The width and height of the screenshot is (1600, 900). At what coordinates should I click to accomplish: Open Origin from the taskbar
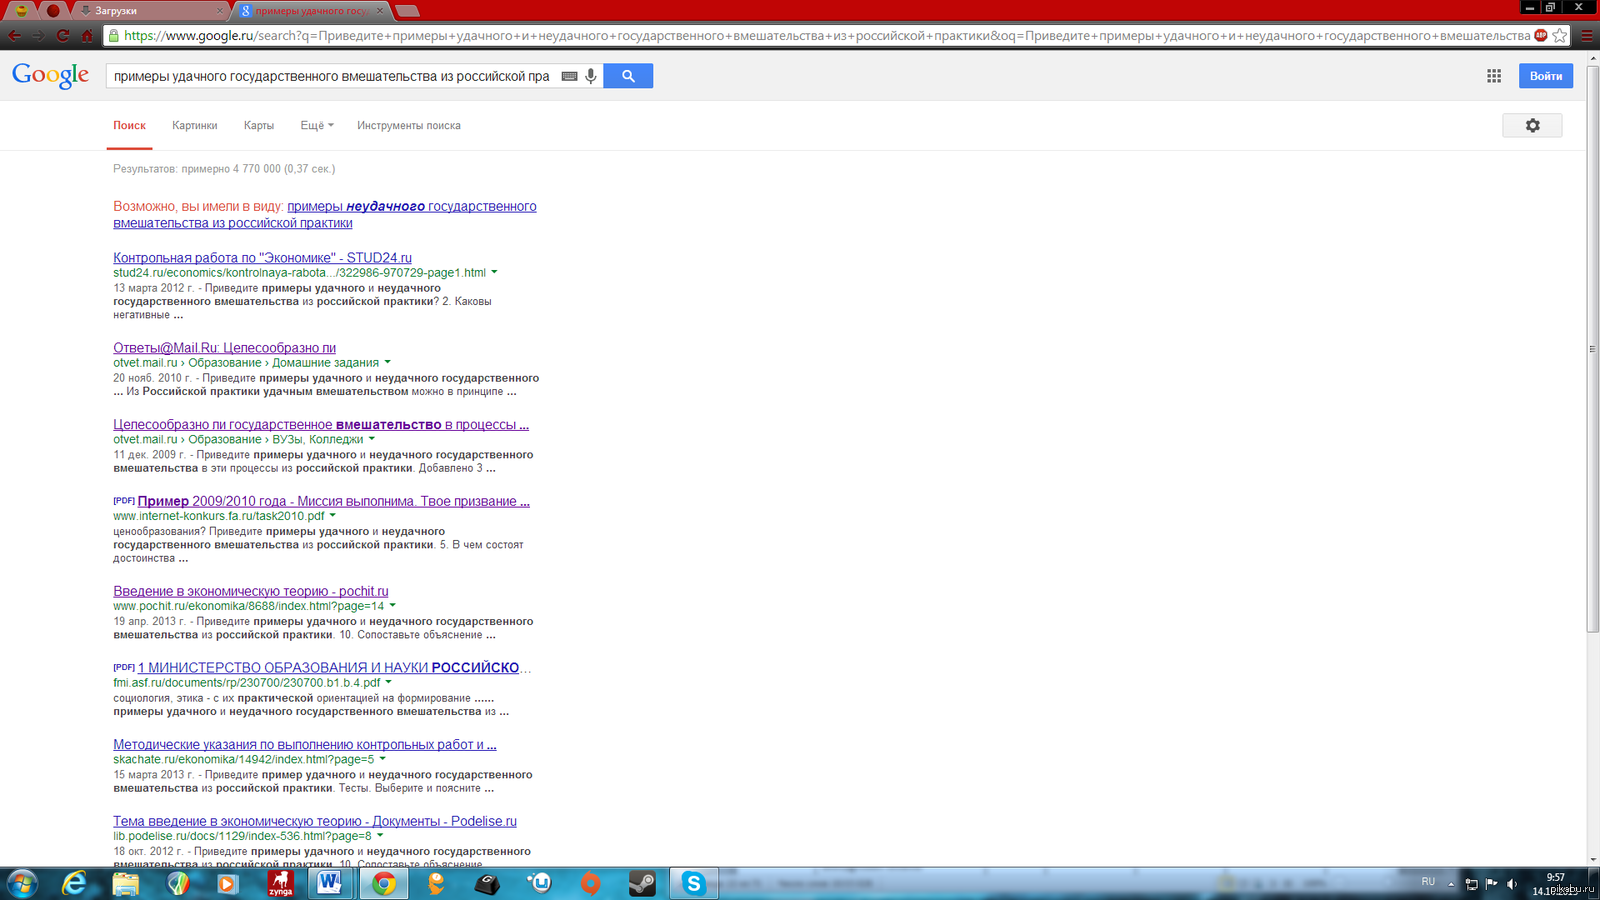[x=591, y=883]
